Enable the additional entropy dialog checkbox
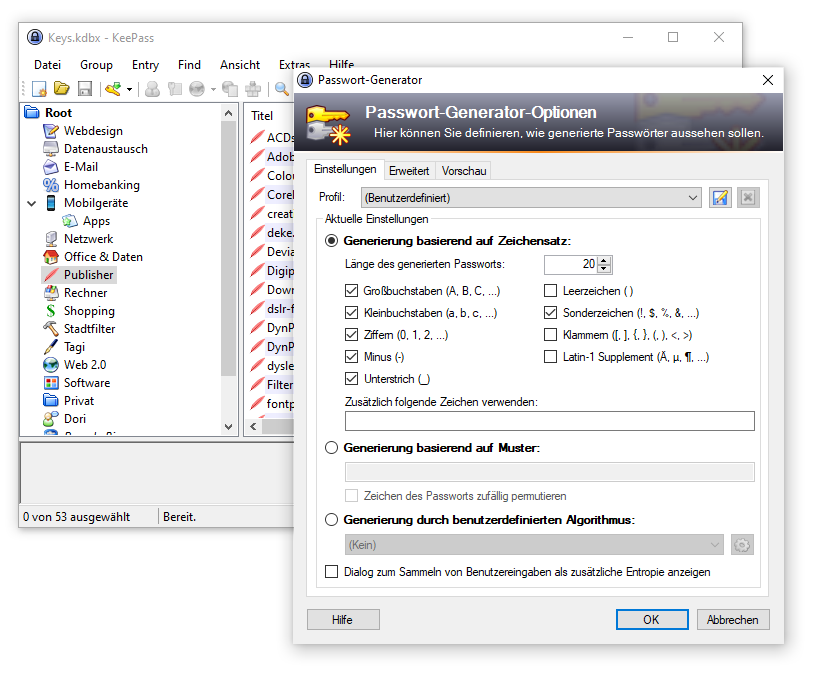Image resolution: width=820 pixels, height=673 pixels. click(x=332, y=572)
